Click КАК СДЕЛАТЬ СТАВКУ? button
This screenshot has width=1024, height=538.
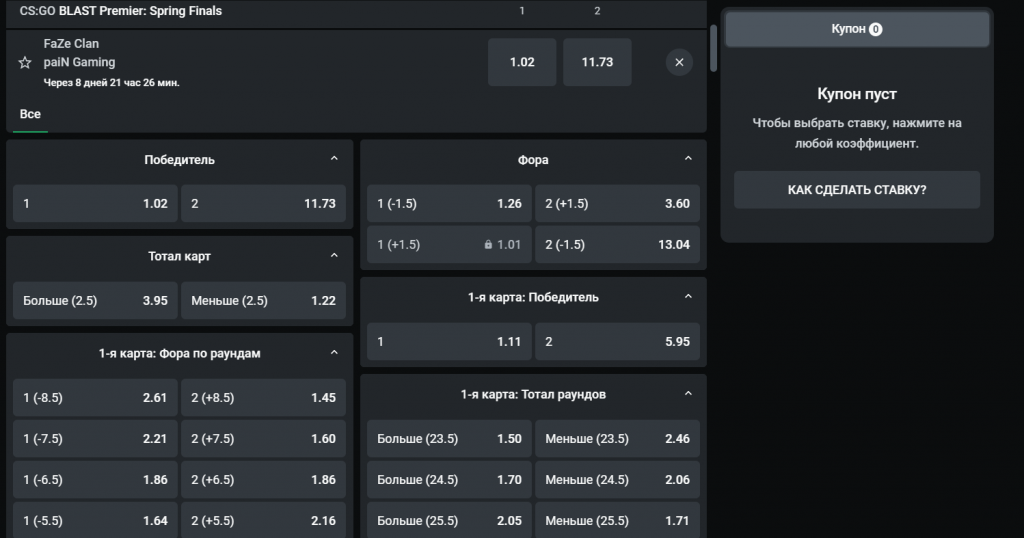point(857,190)
